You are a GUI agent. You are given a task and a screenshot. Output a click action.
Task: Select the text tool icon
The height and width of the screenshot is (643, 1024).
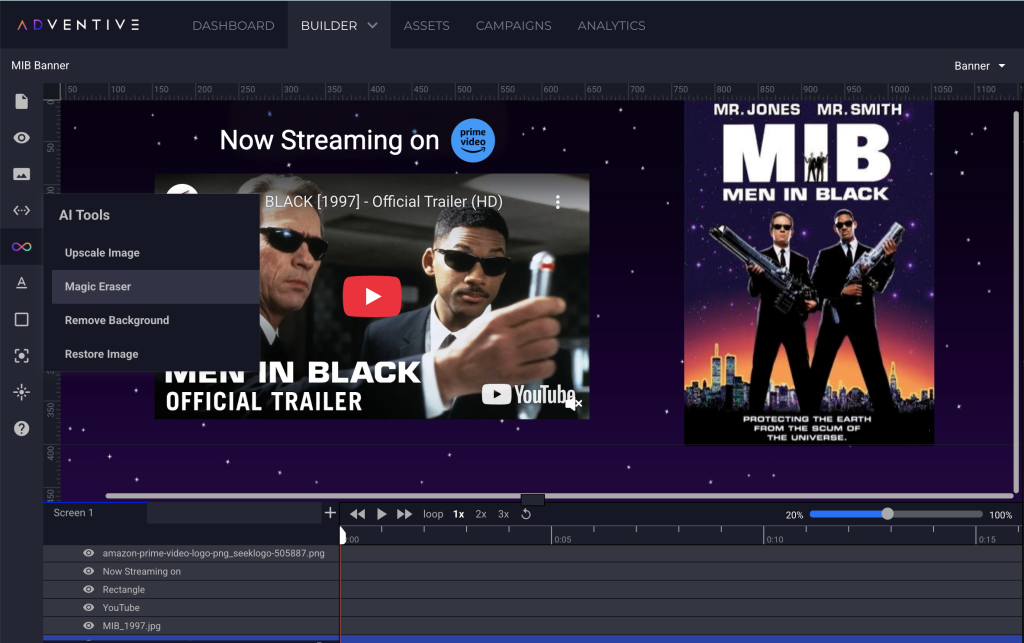point(22,283)
